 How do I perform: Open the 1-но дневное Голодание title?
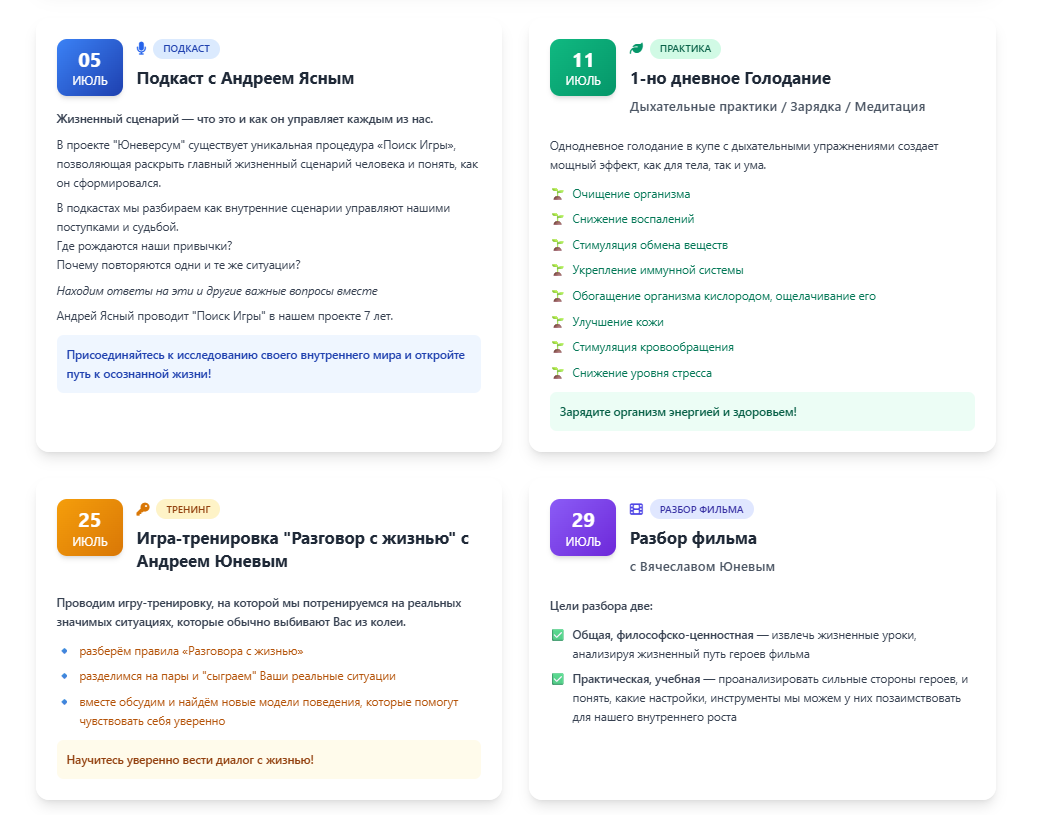pos(731,78)
